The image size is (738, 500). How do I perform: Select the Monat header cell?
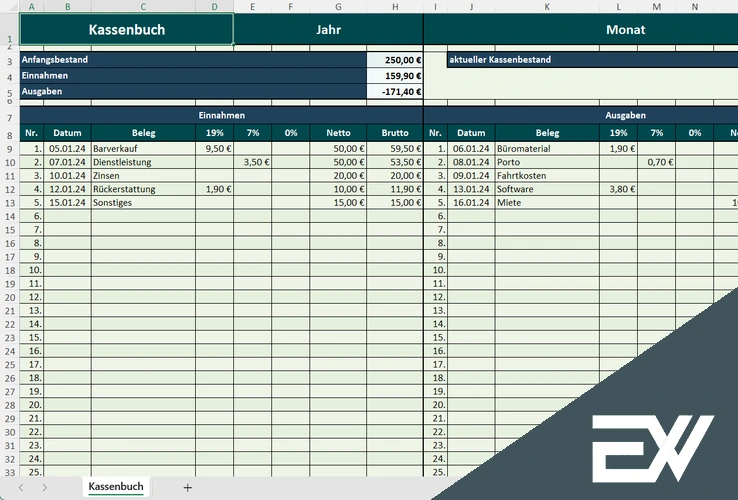tap(625, 29)
